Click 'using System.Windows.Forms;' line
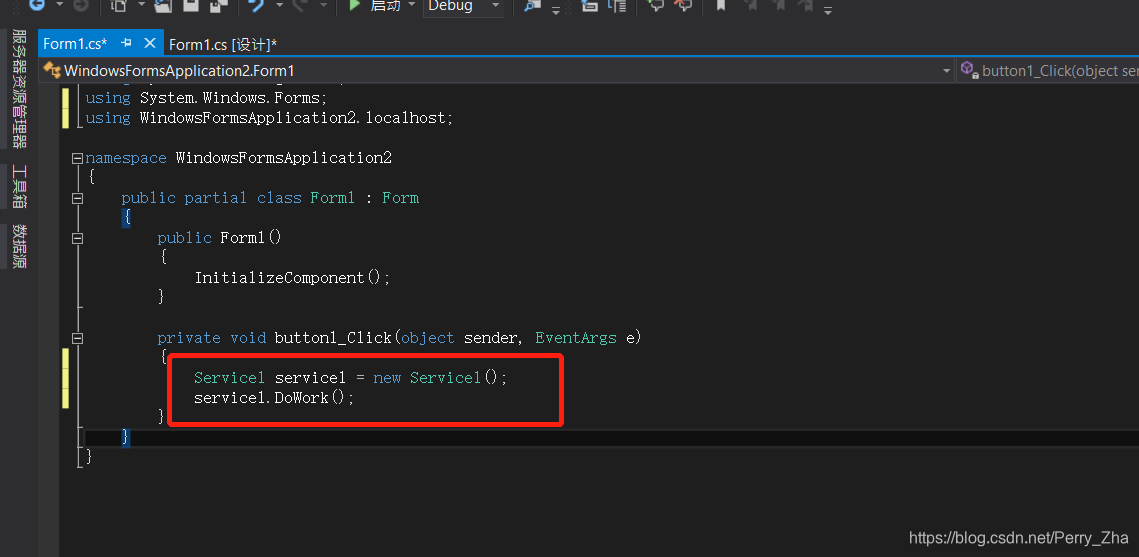Viewport: 1139px width, 557px height. [206, 97]
